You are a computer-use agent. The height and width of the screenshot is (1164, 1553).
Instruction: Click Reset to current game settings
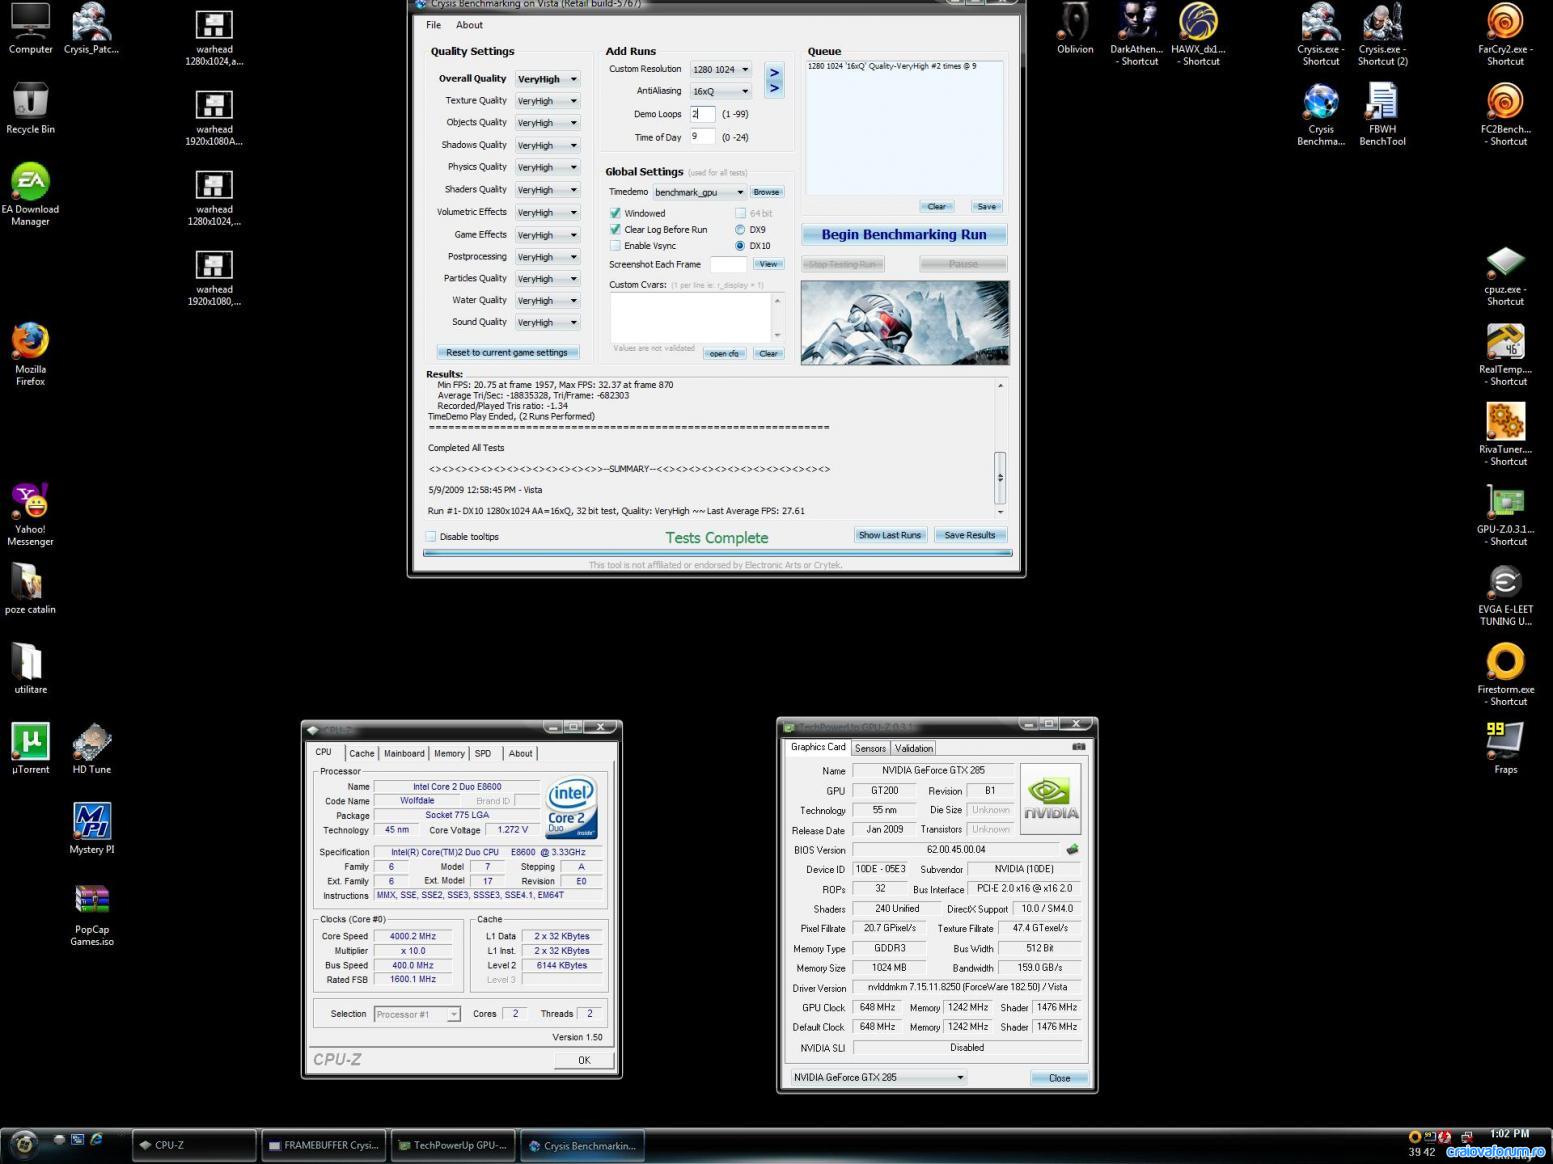507,352
